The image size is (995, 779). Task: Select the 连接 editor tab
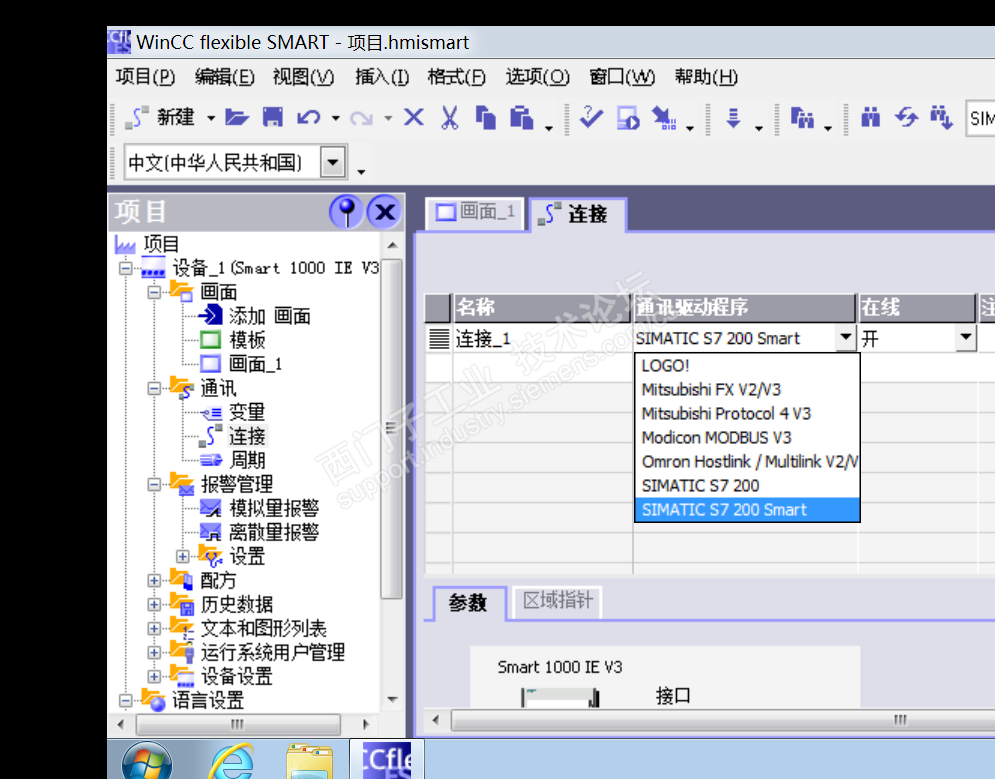pos(577,214)
